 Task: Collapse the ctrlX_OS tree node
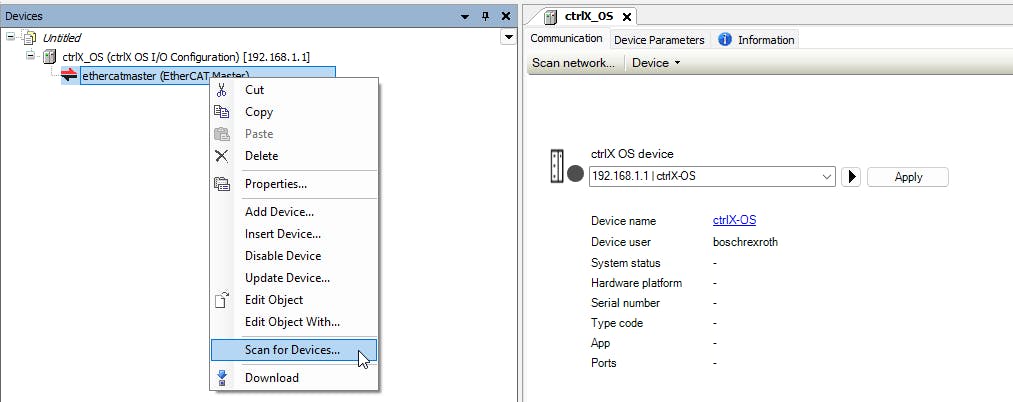30,56
